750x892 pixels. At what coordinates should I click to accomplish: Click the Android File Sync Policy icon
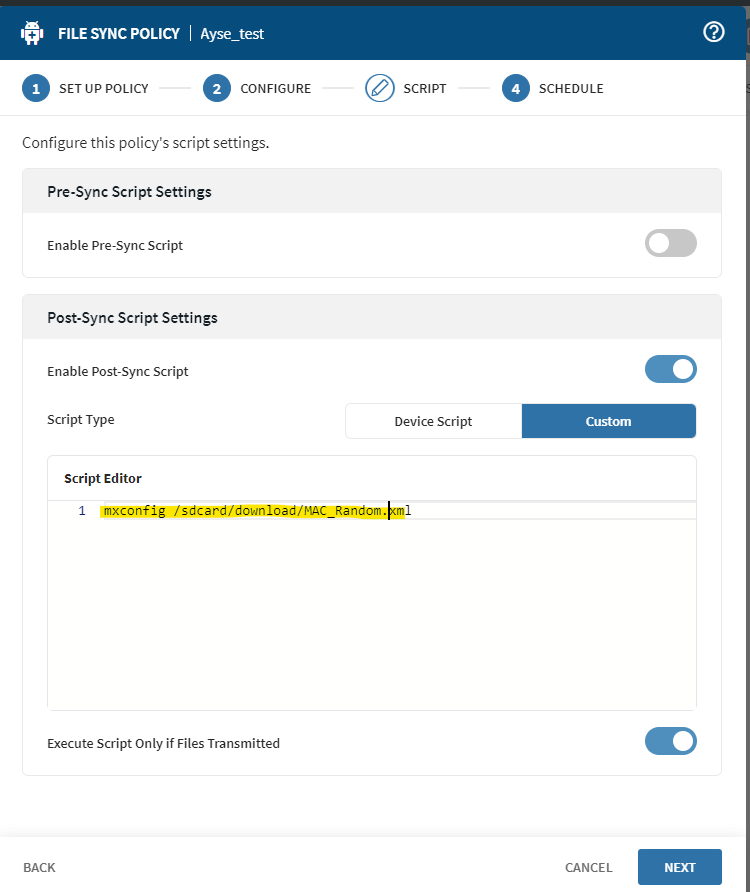point(32,33)
